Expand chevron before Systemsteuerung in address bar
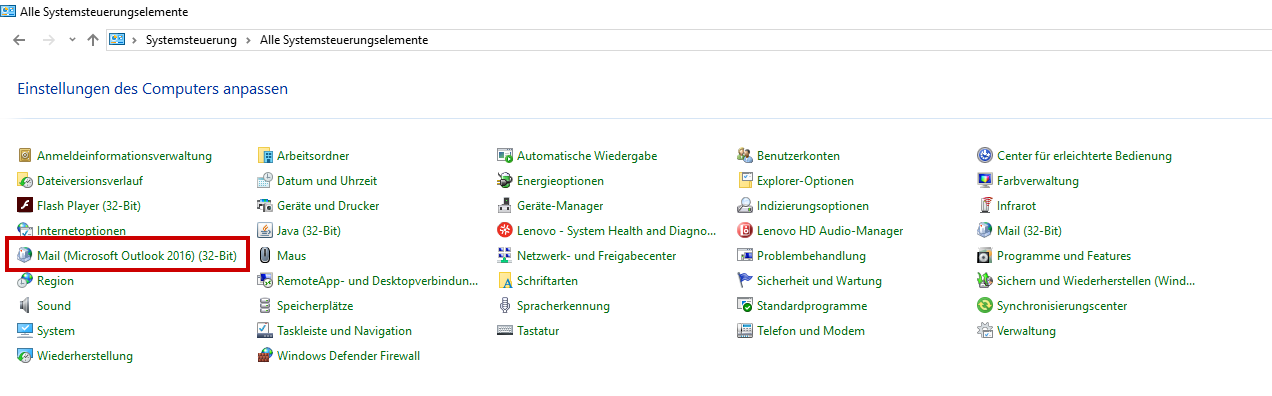This screenshot has width=1272, height=396. pyautogui.click(x=134, y=40)
